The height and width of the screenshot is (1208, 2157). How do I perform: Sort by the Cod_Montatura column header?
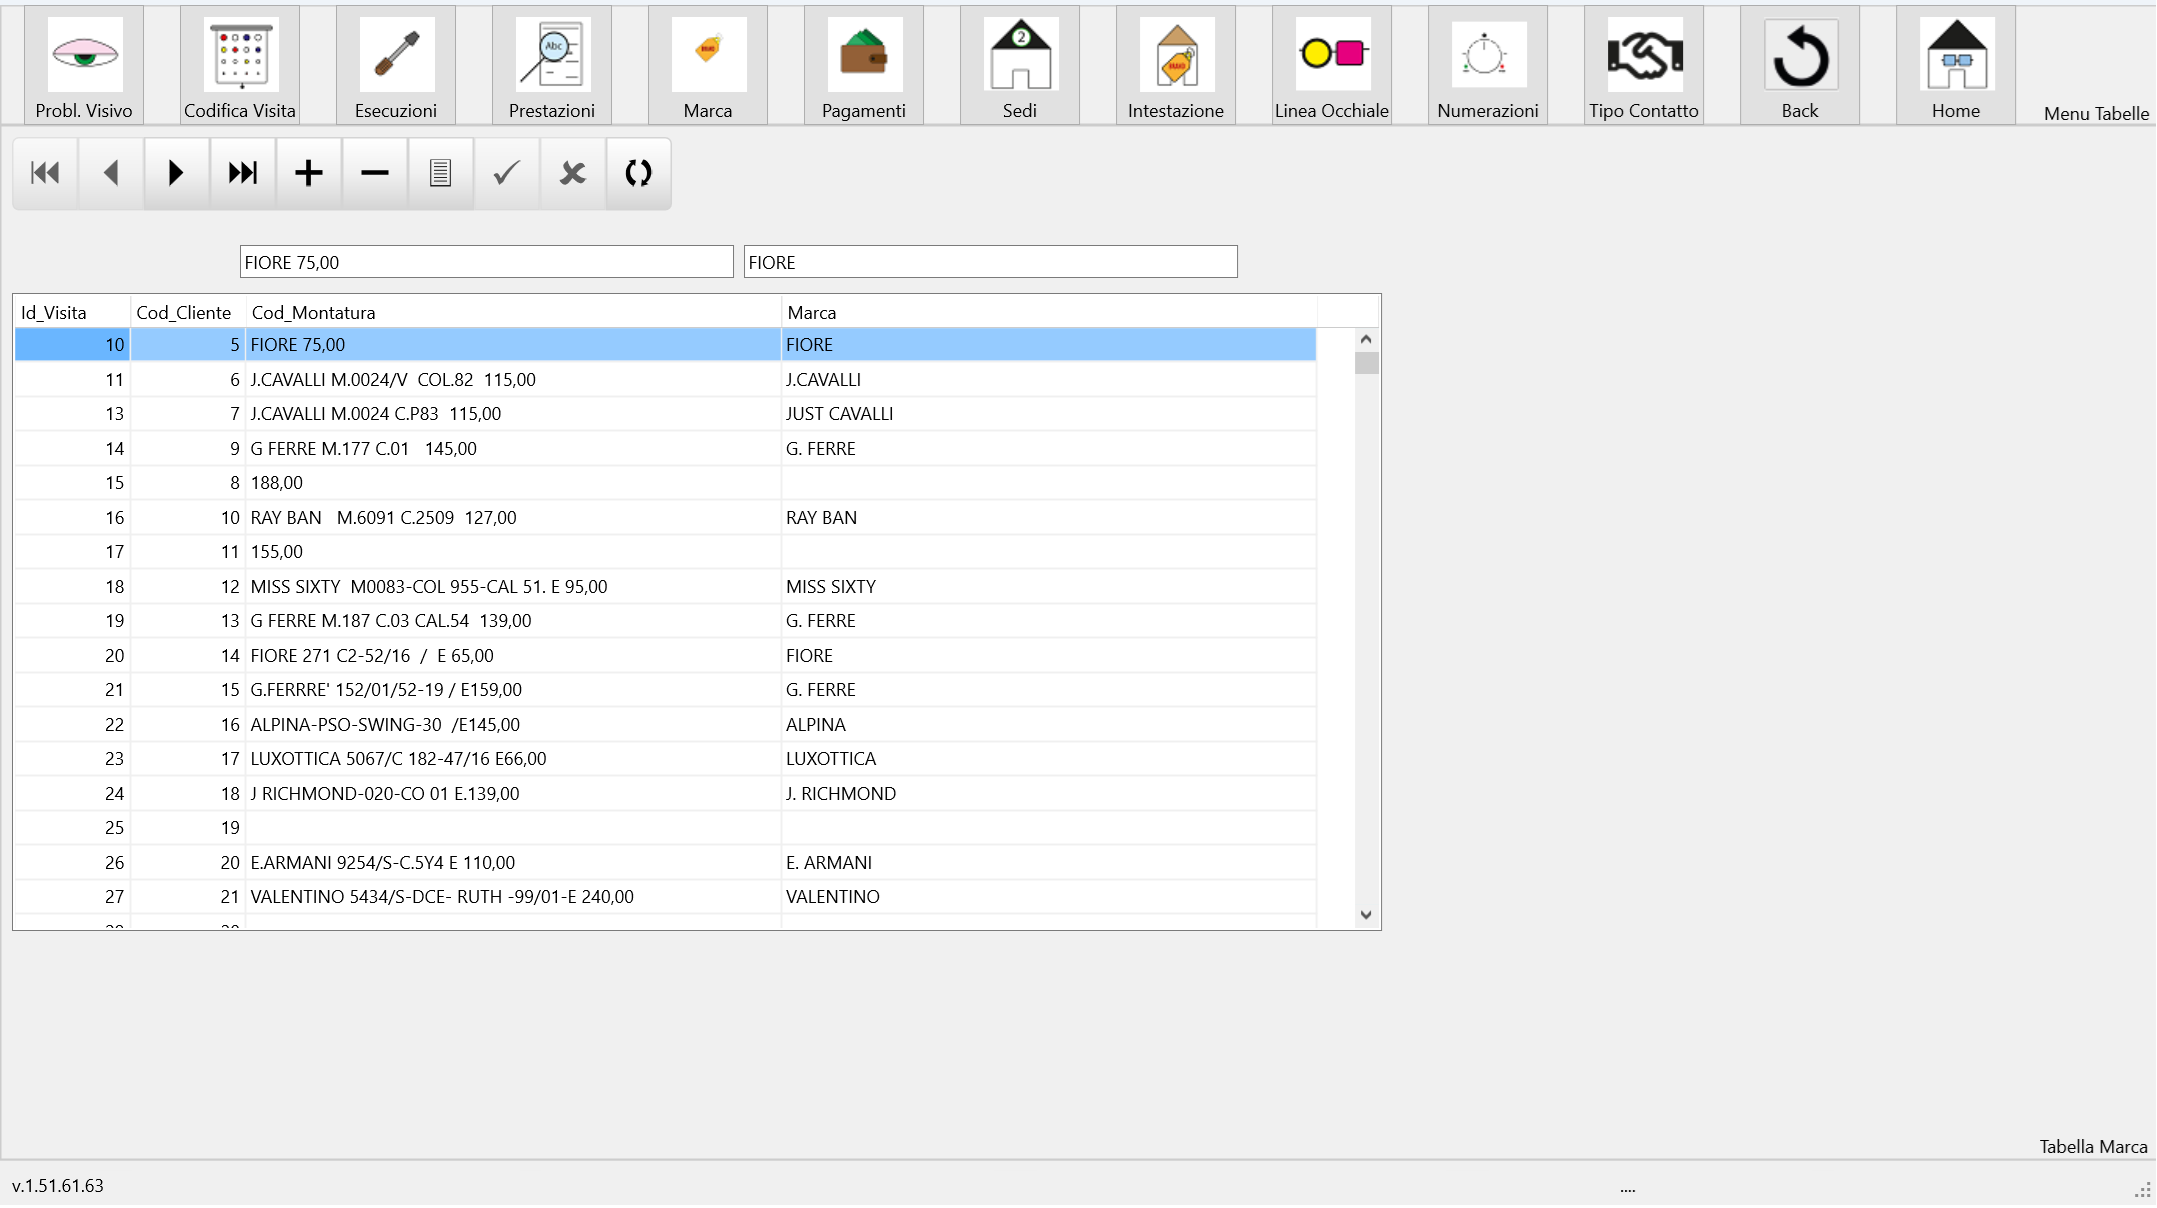click(x=514, y=312)
